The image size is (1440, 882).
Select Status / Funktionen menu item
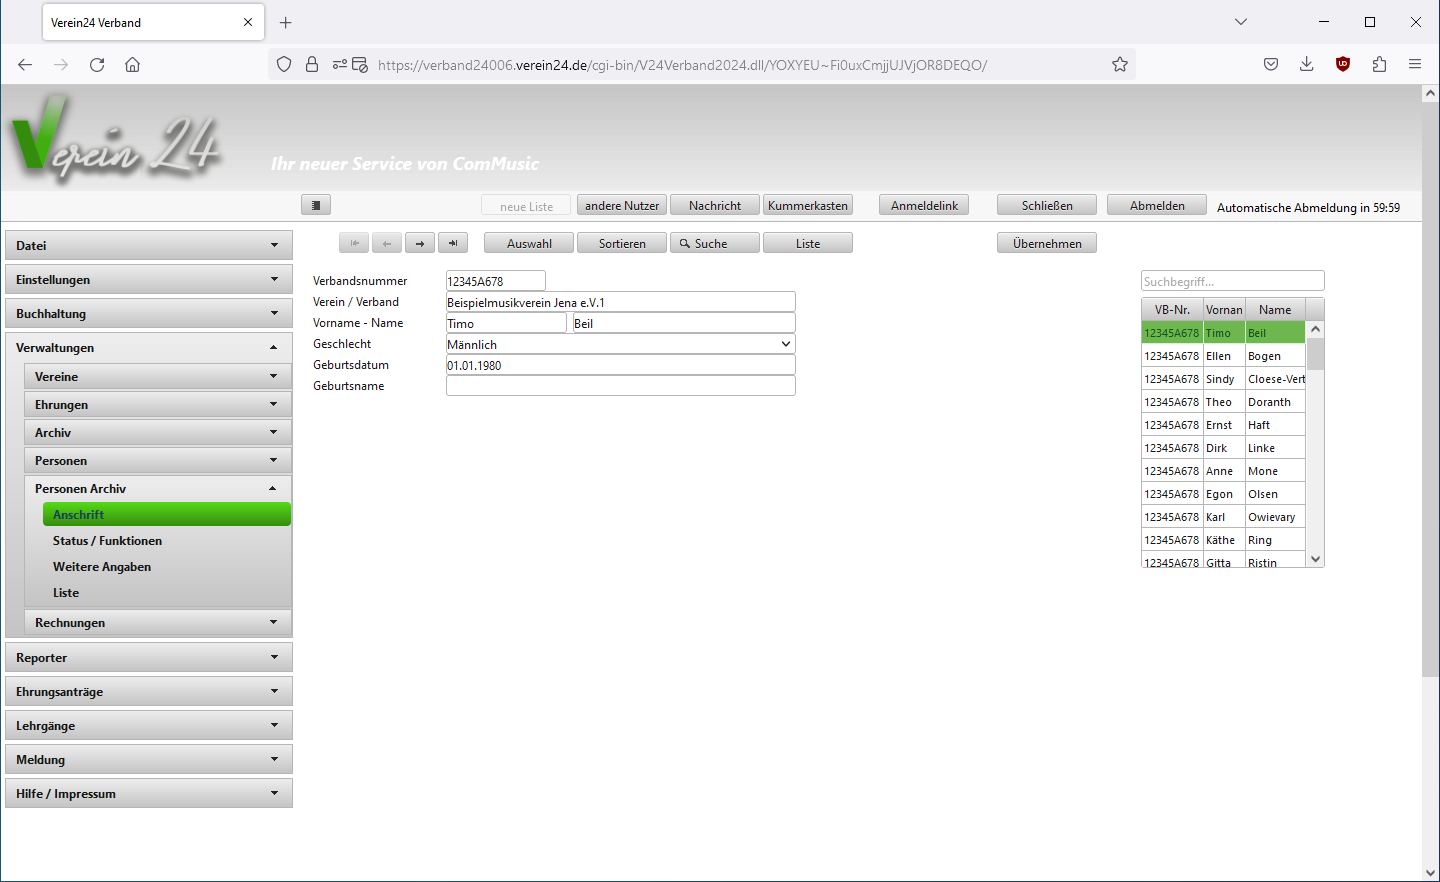(x=107, y=541)
